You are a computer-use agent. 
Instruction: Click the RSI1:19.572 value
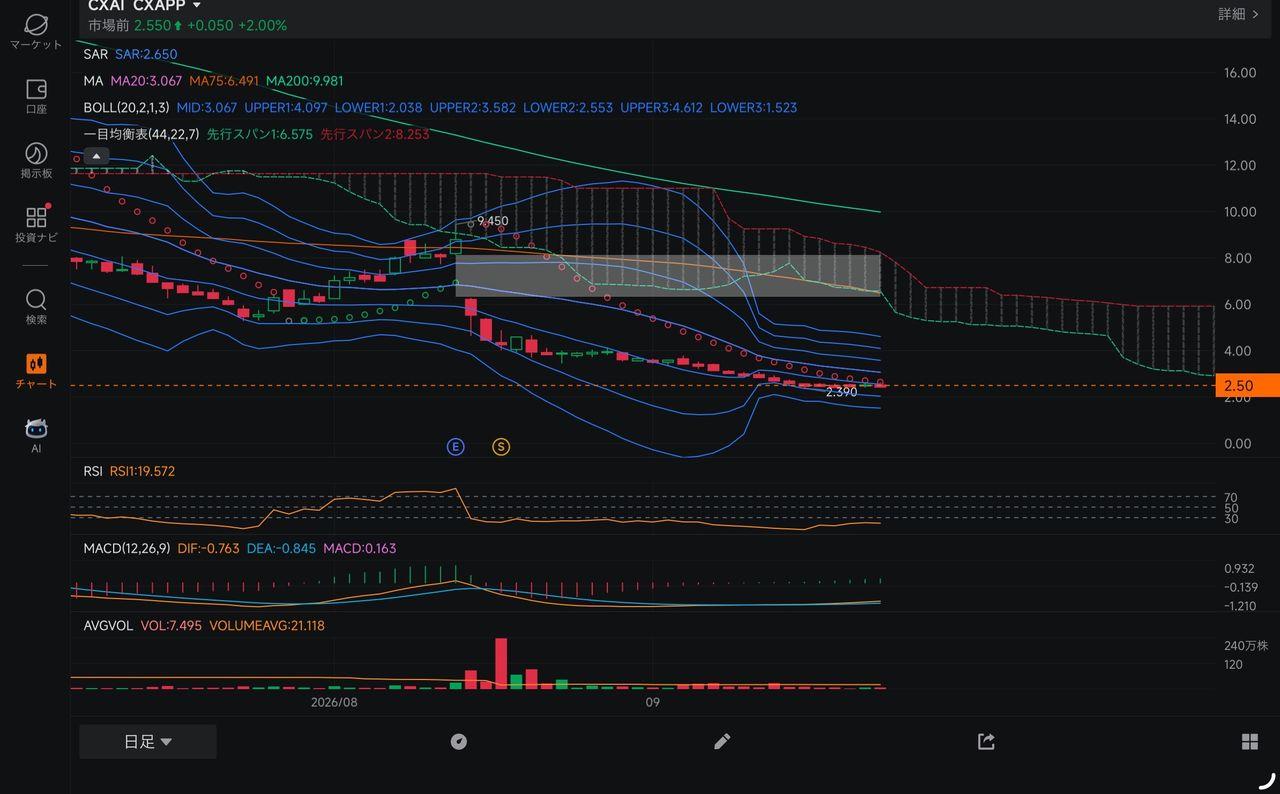[x=142, y=471]
